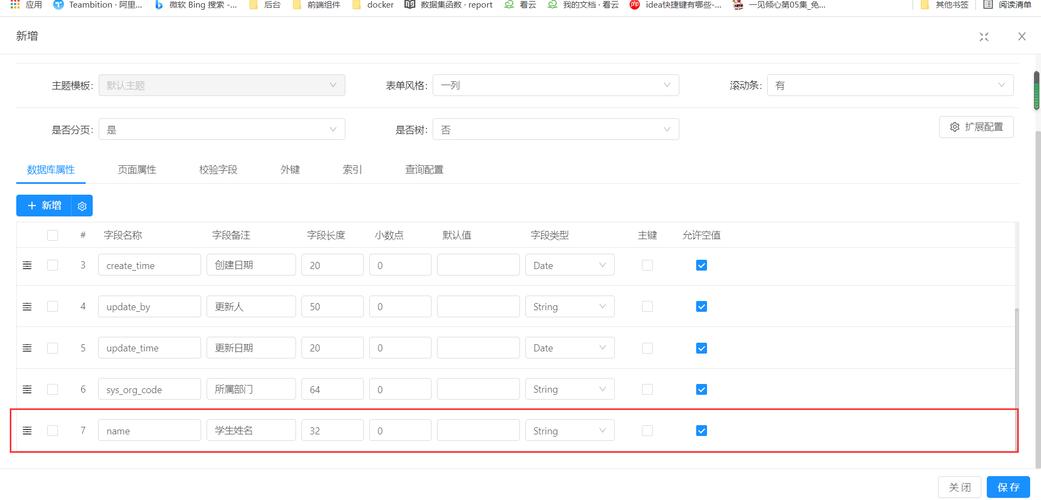Select the row checkbox for name field

(x=52, y=430)
